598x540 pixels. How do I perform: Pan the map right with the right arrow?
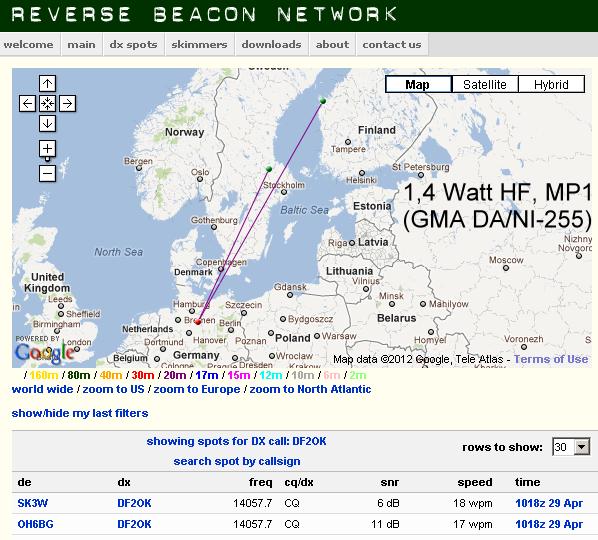67,103
